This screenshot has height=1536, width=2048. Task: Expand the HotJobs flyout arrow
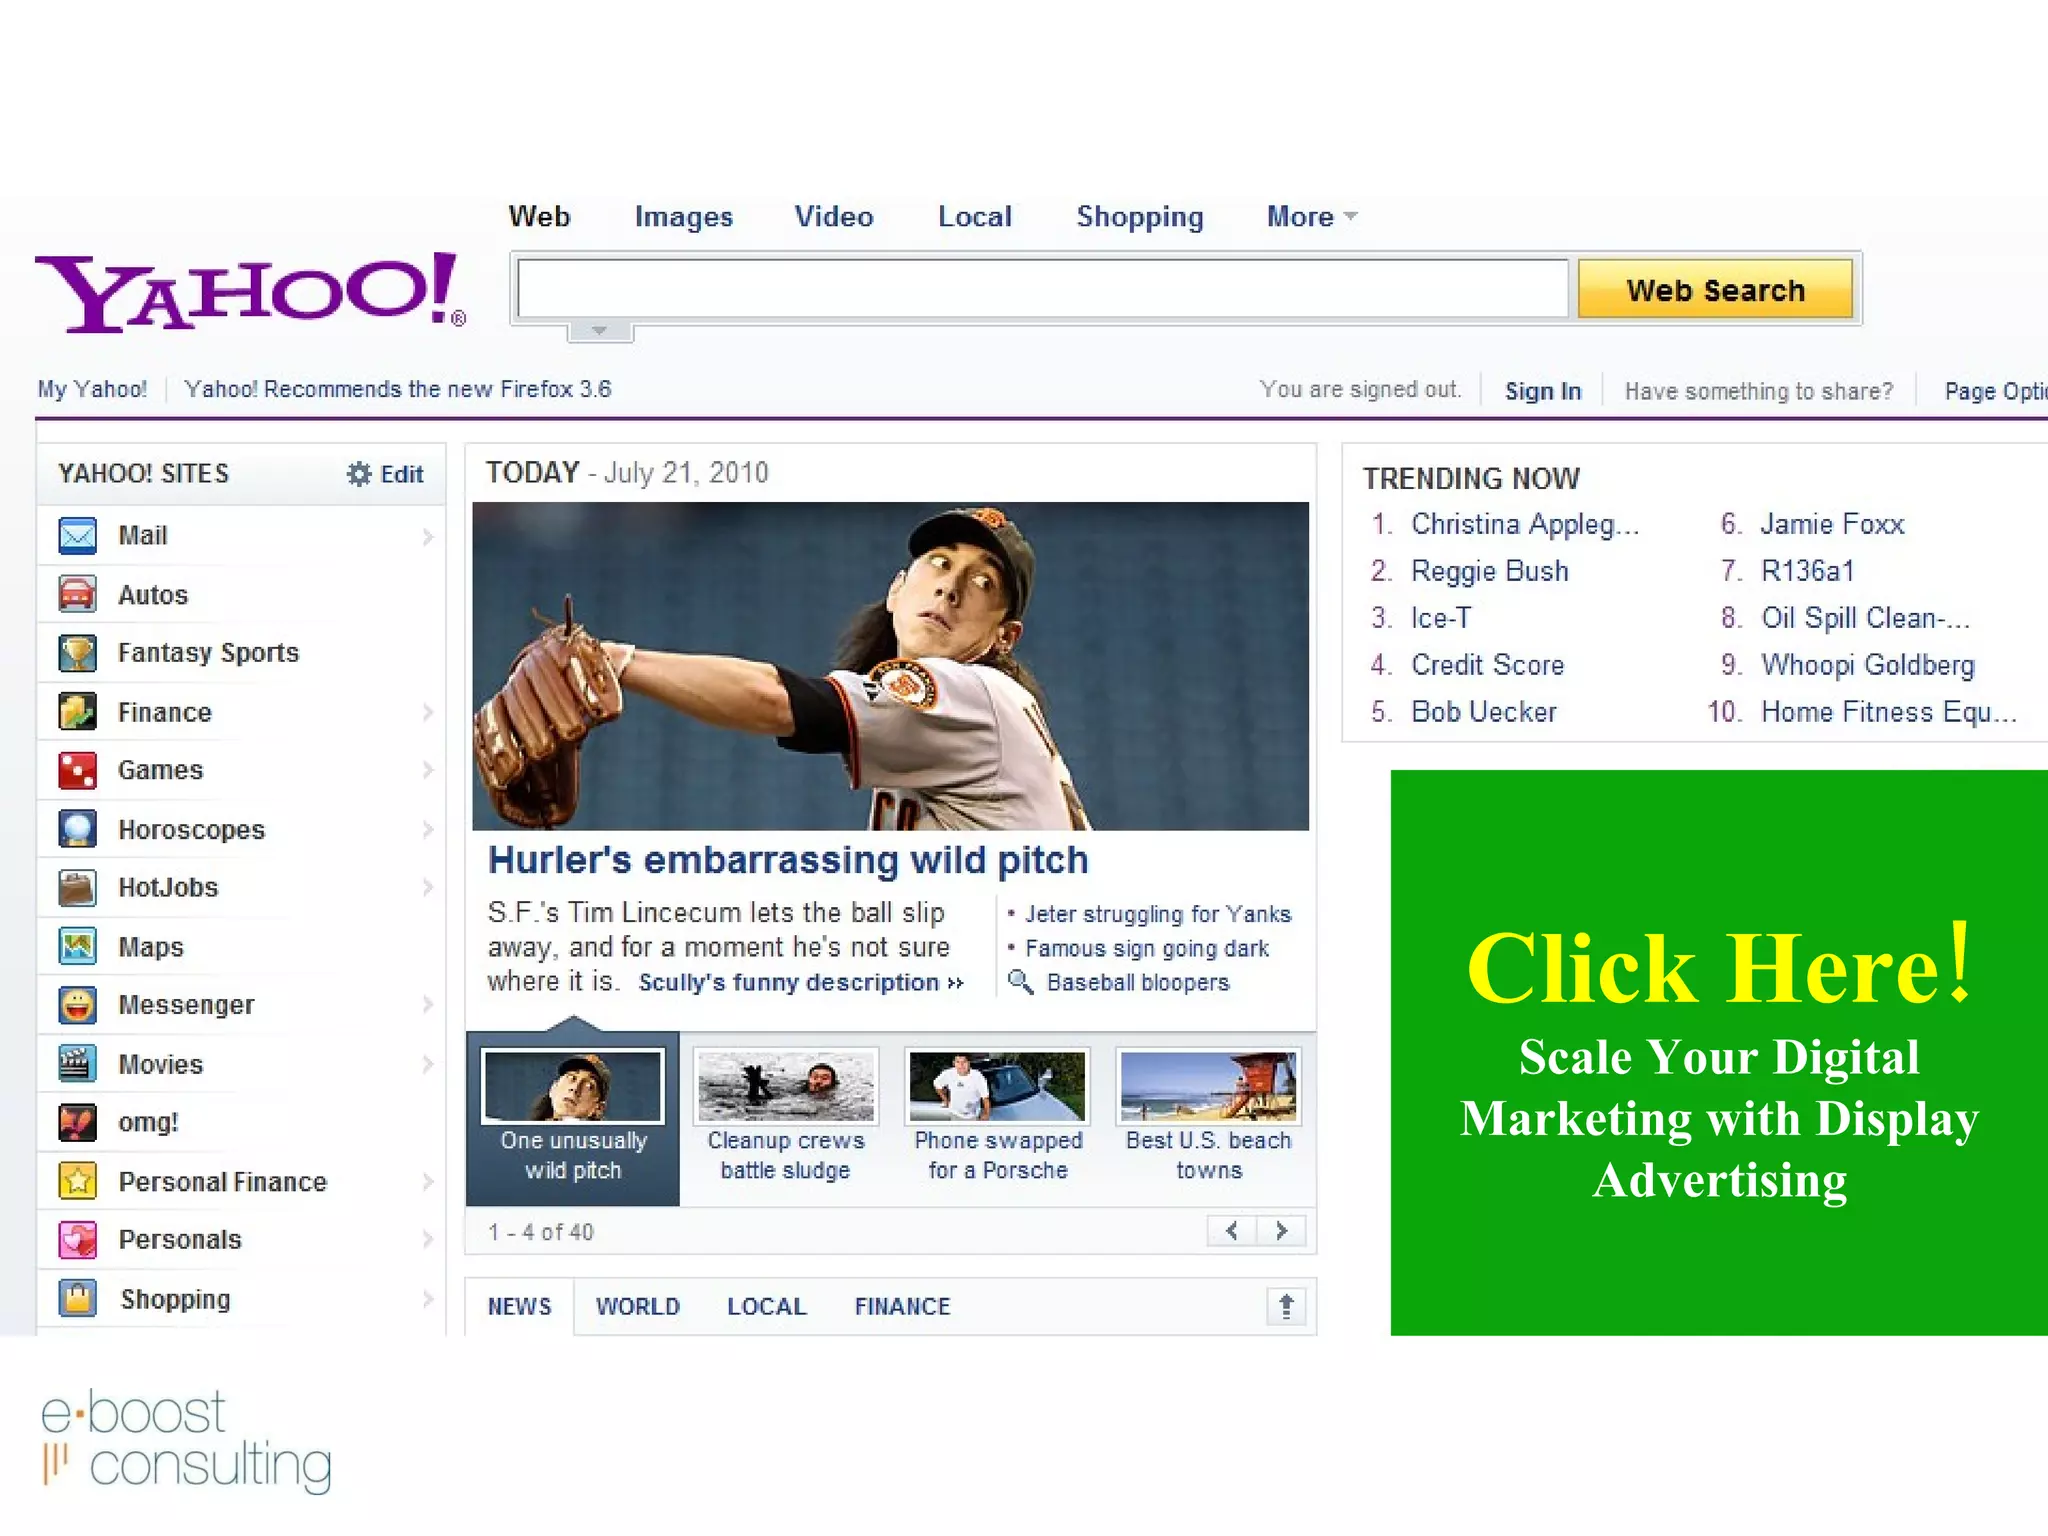428,887
